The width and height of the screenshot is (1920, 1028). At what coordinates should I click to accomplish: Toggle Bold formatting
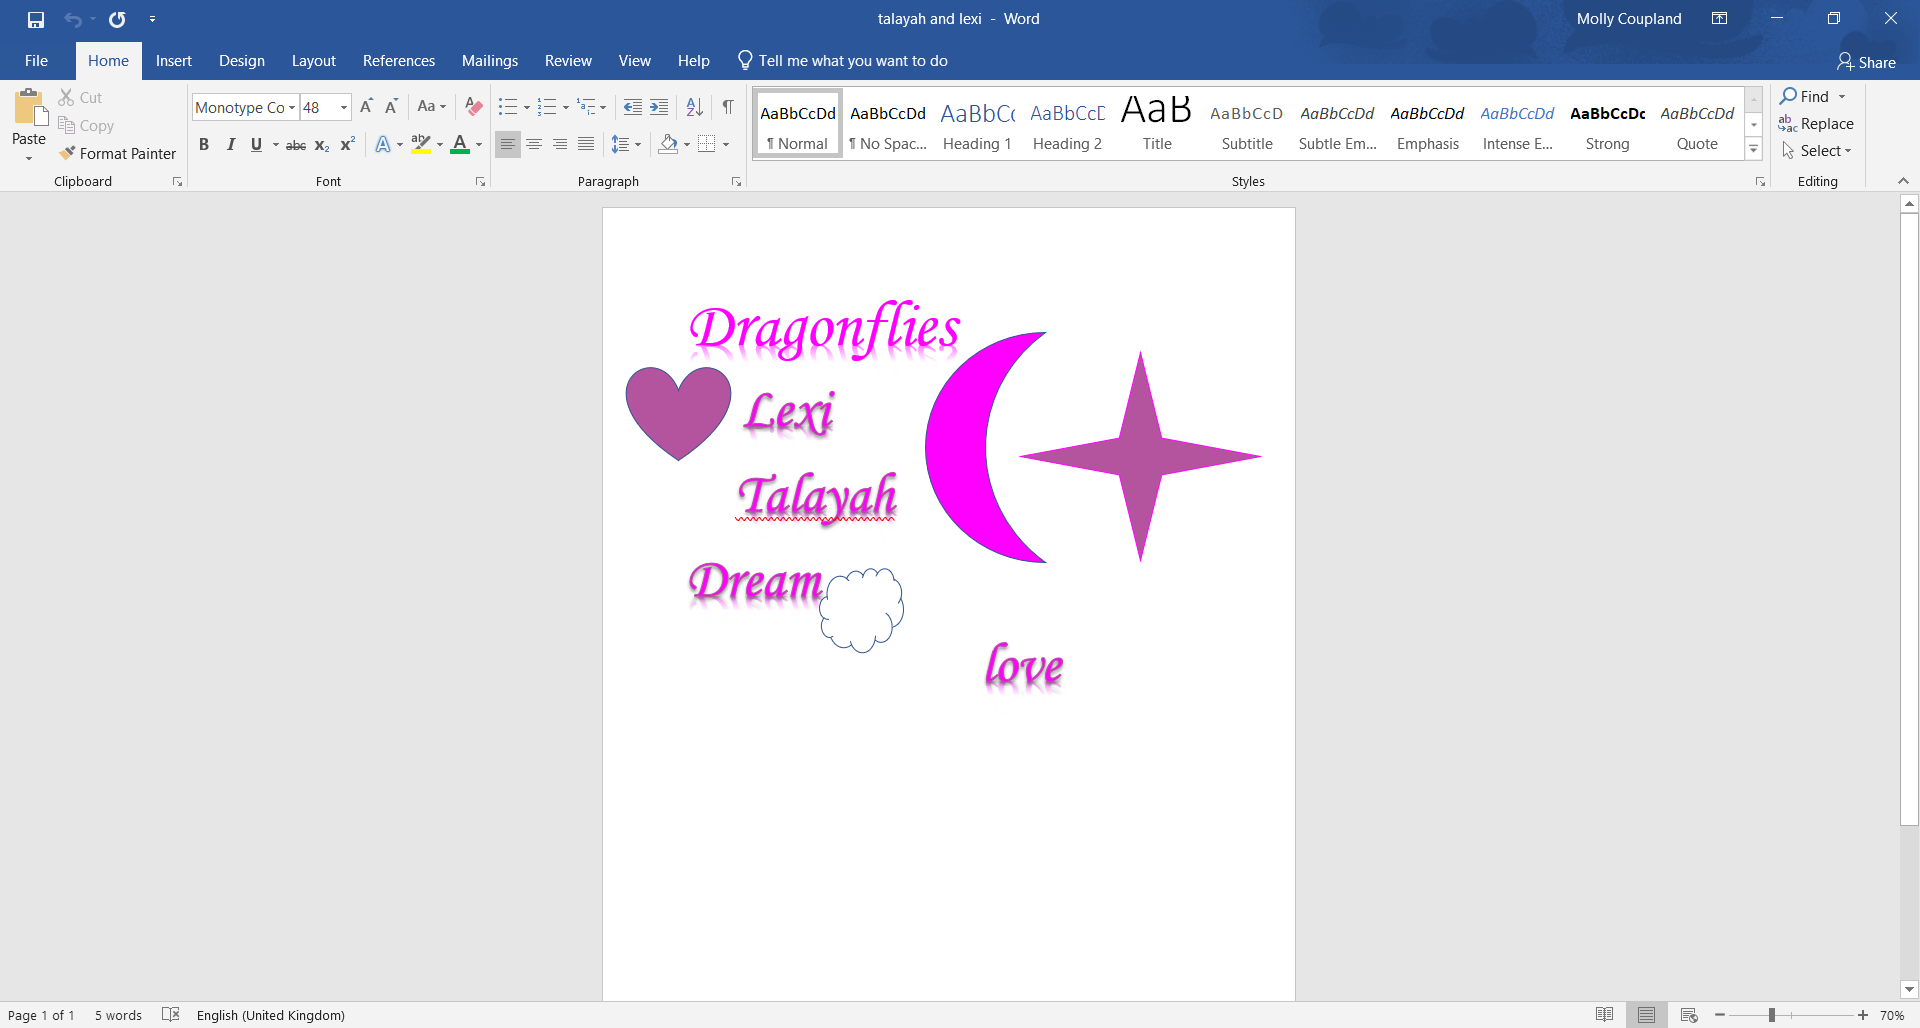click(204, 145)
